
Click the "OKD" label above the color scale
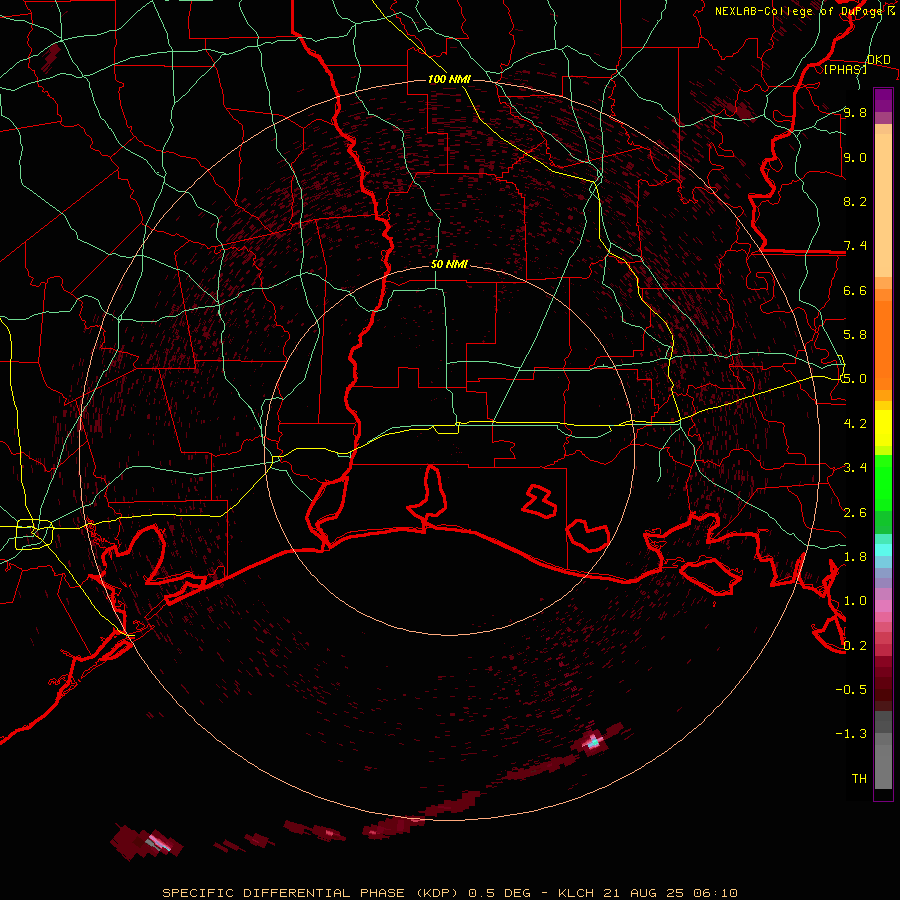click(878, 59)
